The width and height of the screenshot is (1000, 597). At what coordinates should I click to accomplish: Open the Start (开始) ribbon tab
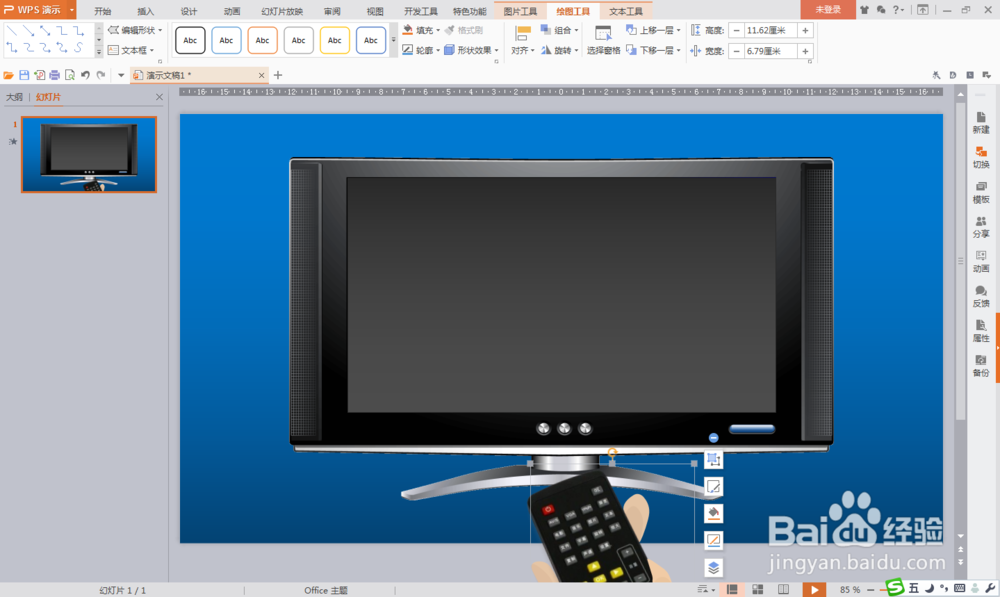click(x=103, y=11)
